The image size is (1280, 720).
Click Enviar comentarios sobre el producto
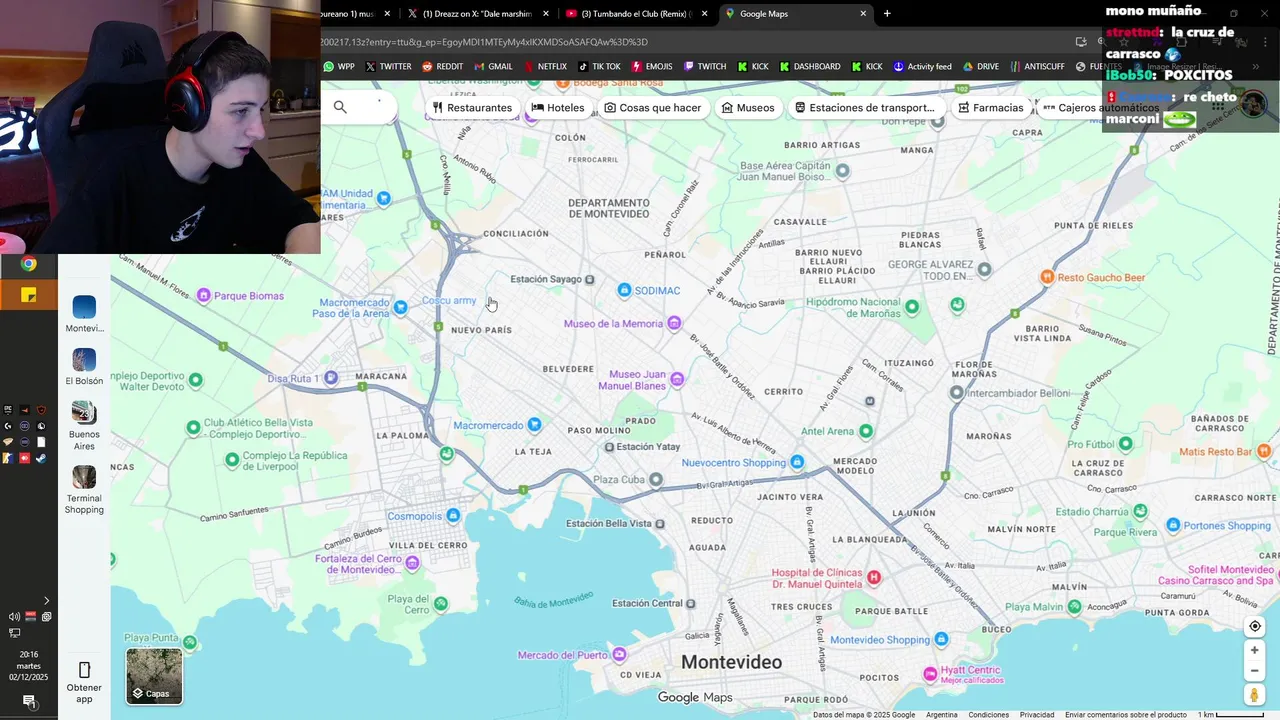point(1125,715)
